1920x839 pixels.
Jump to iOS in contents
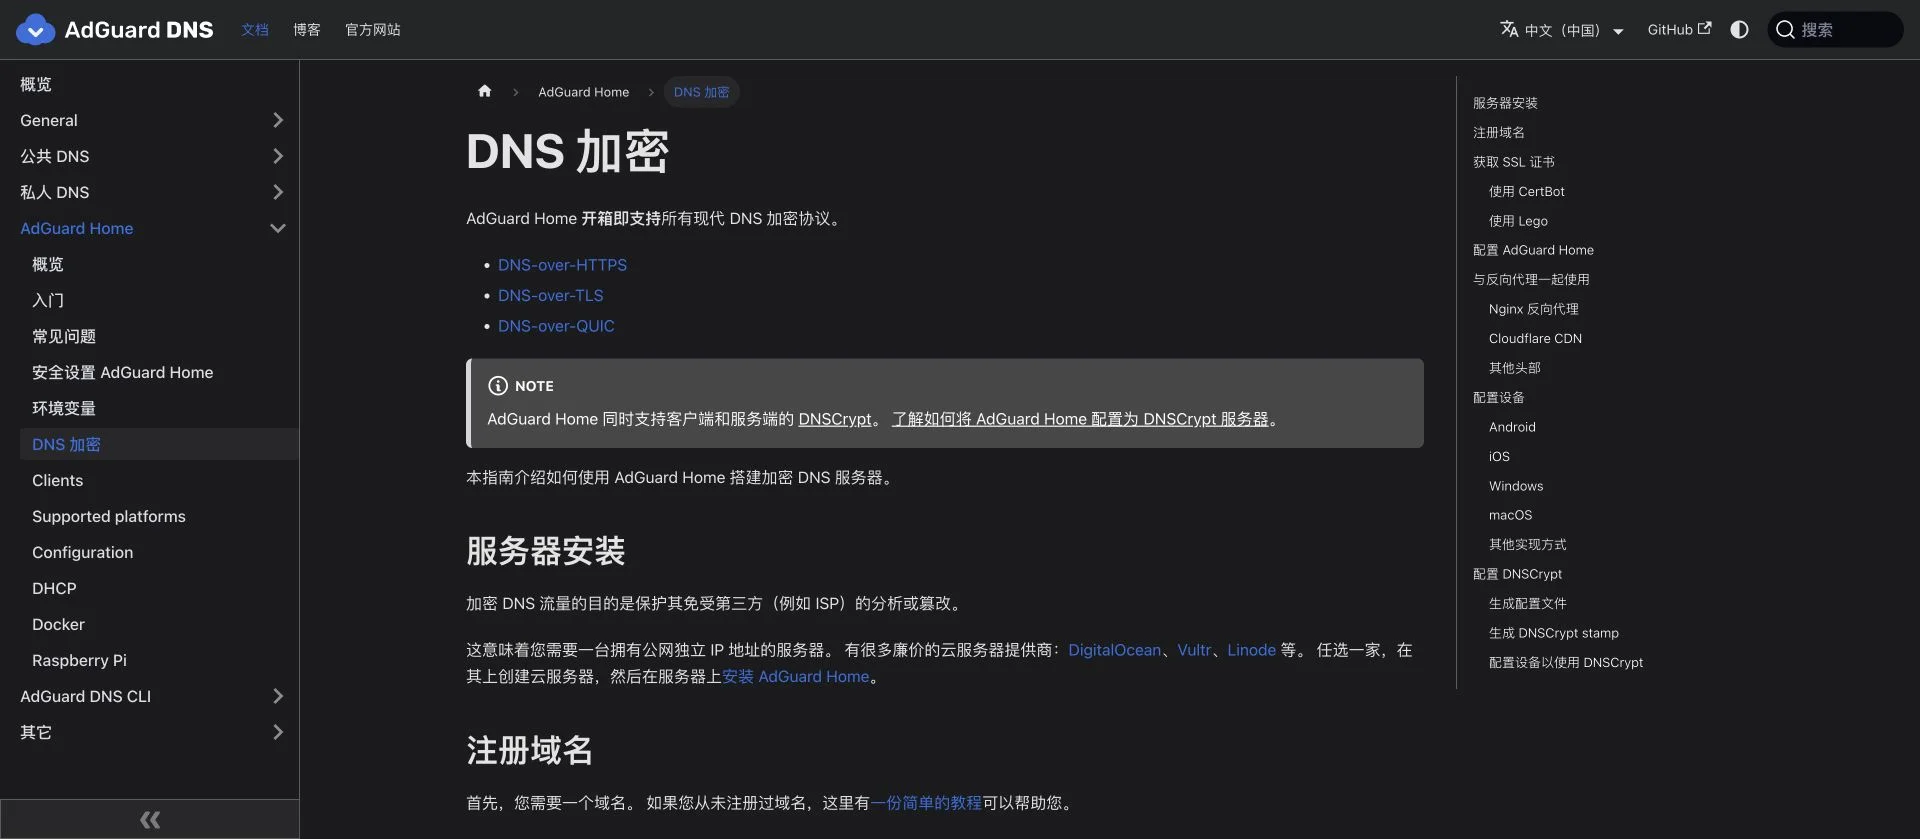(x=1499, y=456)
